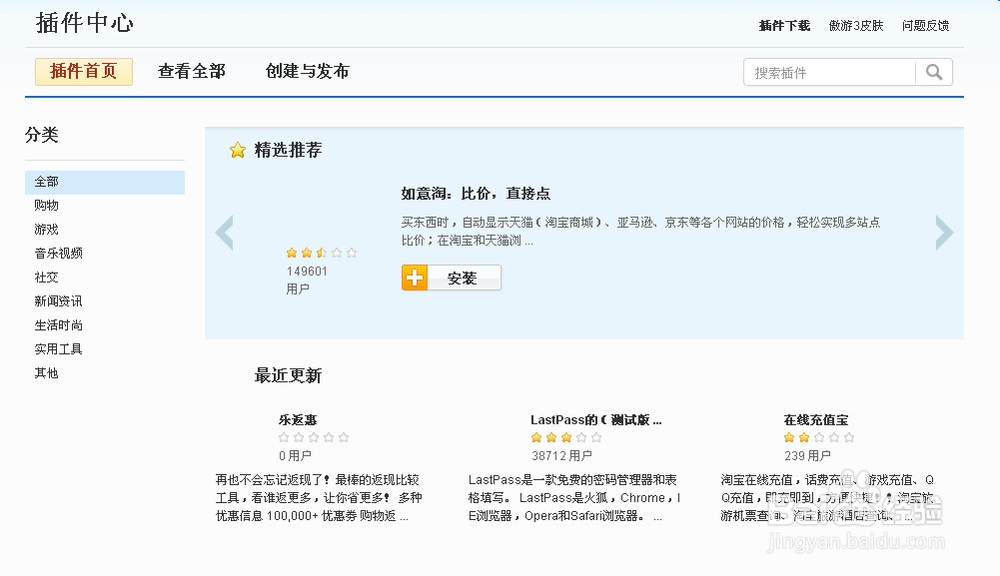This screenshot has height=576, width=1000.
Task: Open the 查看全部 tab
Action: (191, 71)
